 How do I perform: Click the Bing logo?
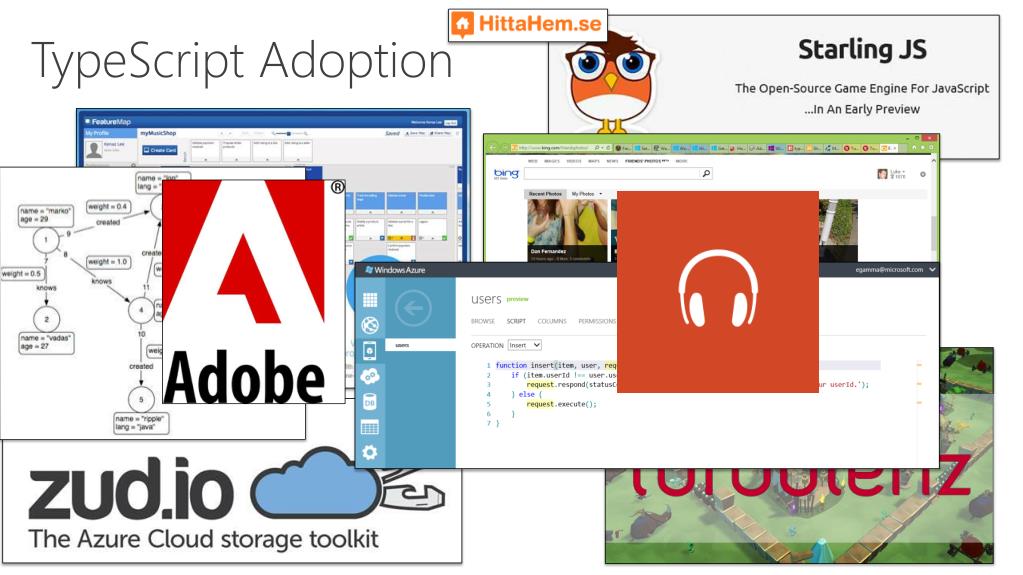pyautogui.click(x=506, y=174)
